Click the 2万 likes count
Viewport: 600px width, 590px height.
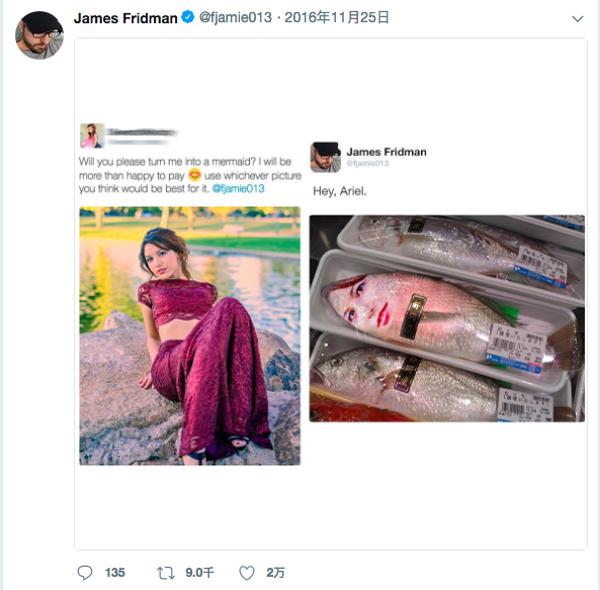[275, 572]
